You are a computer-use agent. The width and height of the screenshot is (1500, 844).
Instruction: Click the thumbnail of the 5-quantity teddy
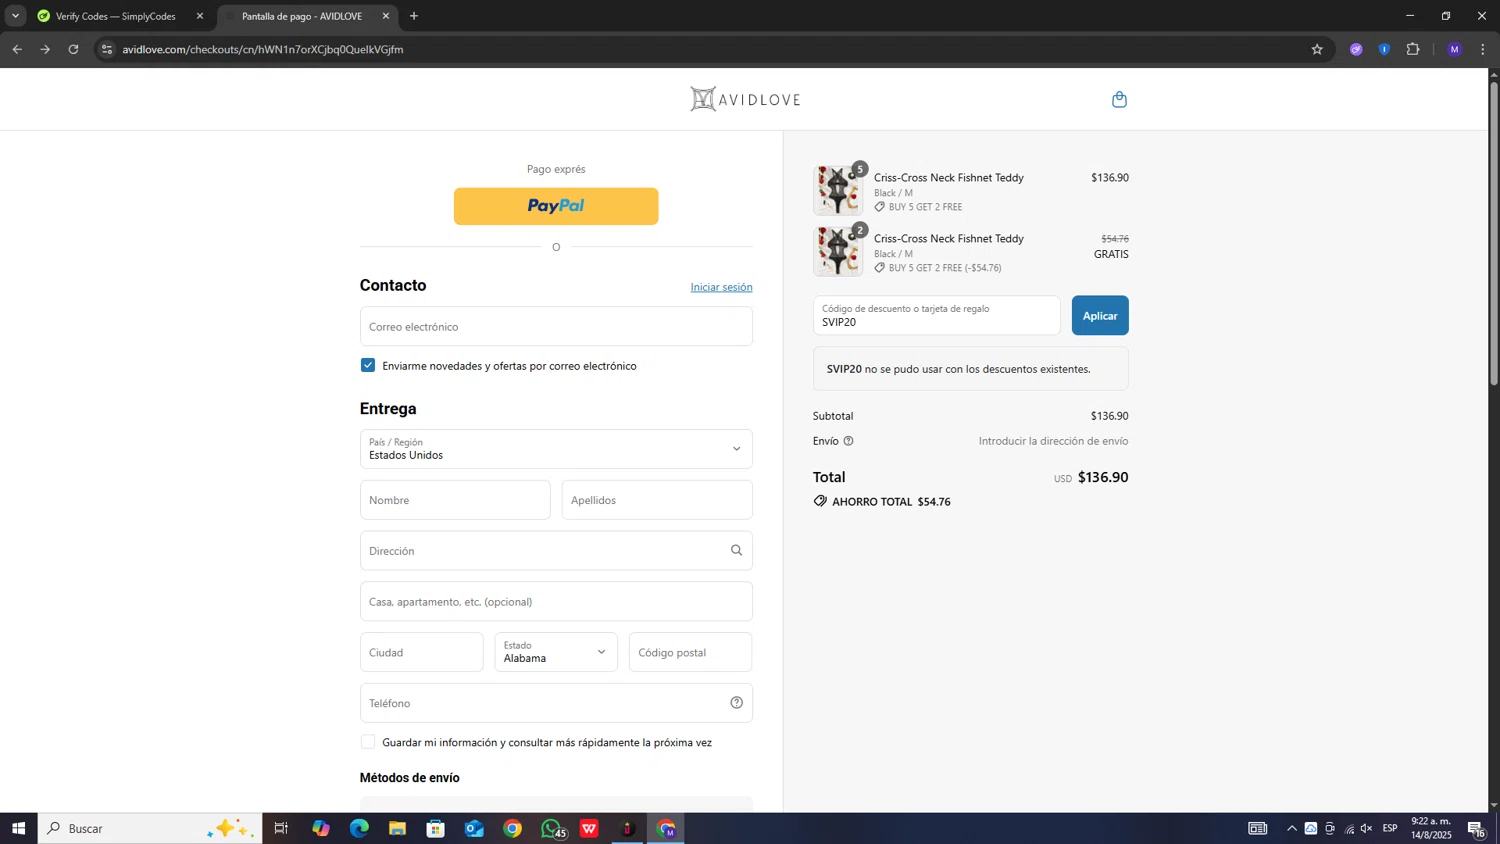point(838,190)
